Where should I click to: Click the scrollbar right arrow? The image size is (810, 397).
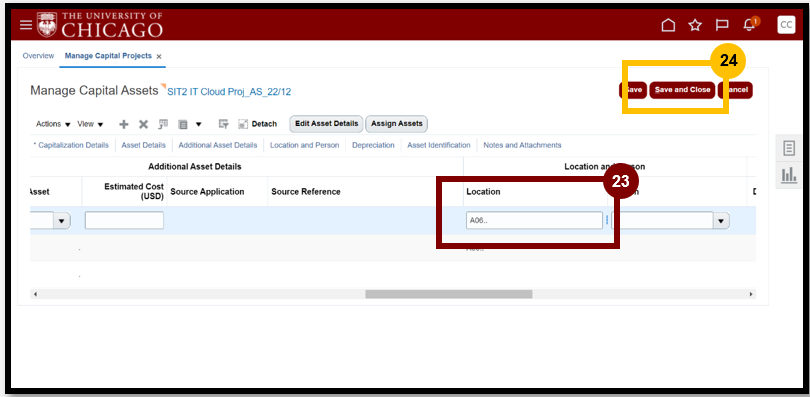751,294
